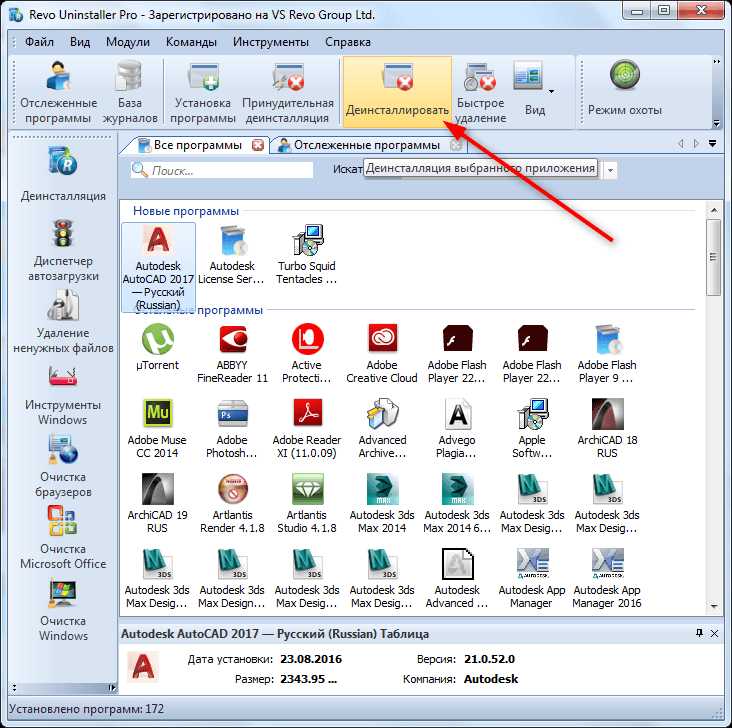Click into the Поиск search field

pyautogui.click(x=222, y=170)
